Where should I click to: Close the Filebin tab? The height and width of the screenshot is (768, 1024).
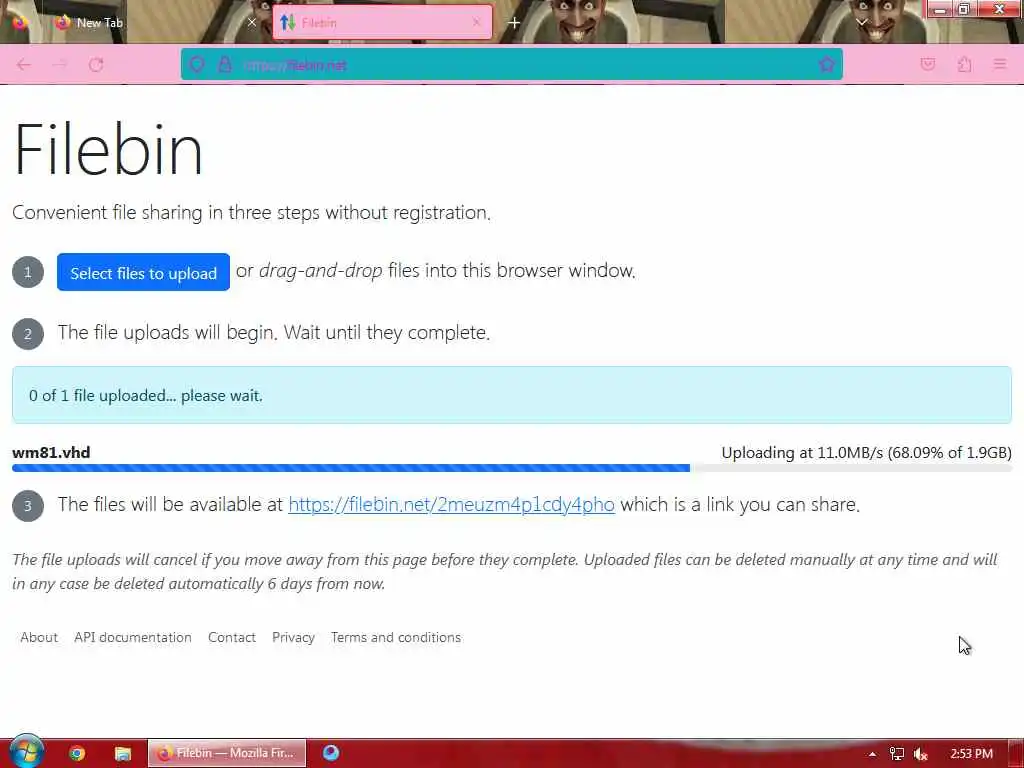(477, 22)
